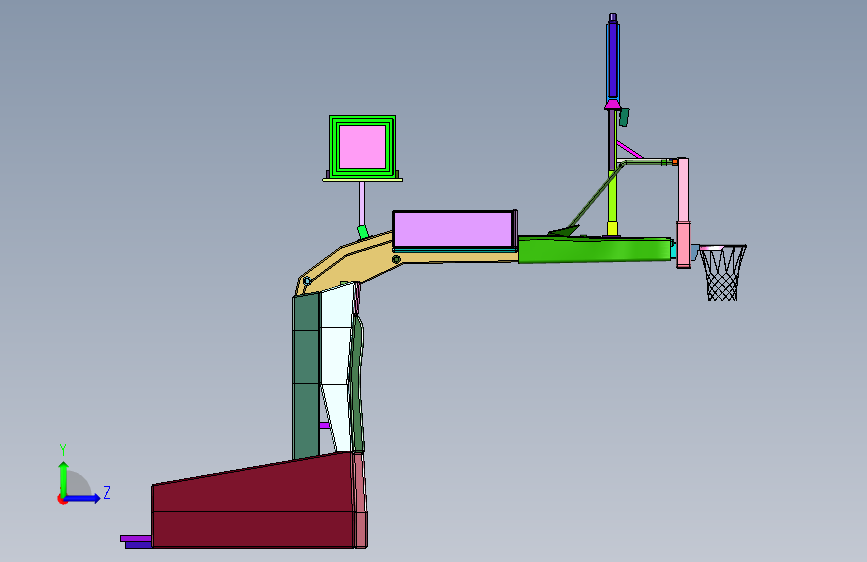This screenshot has height=562, width=867.
Task: Select the pink screen inside green frame
Action: coord(362,147)
